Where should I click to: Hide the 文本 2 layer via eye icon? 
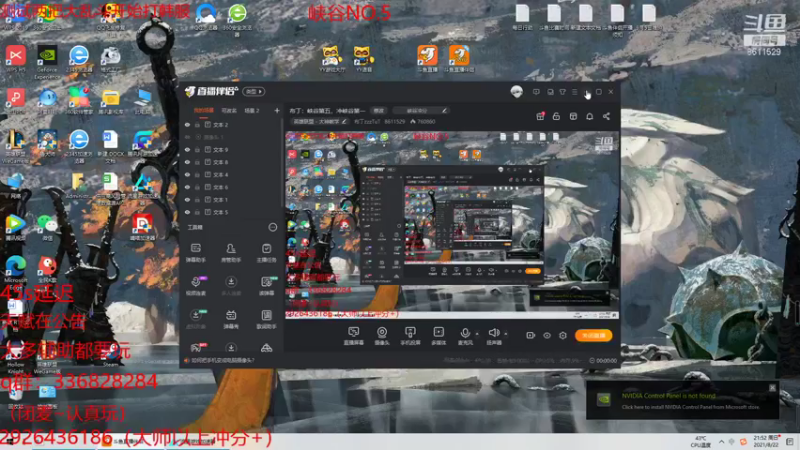point(187,124)
